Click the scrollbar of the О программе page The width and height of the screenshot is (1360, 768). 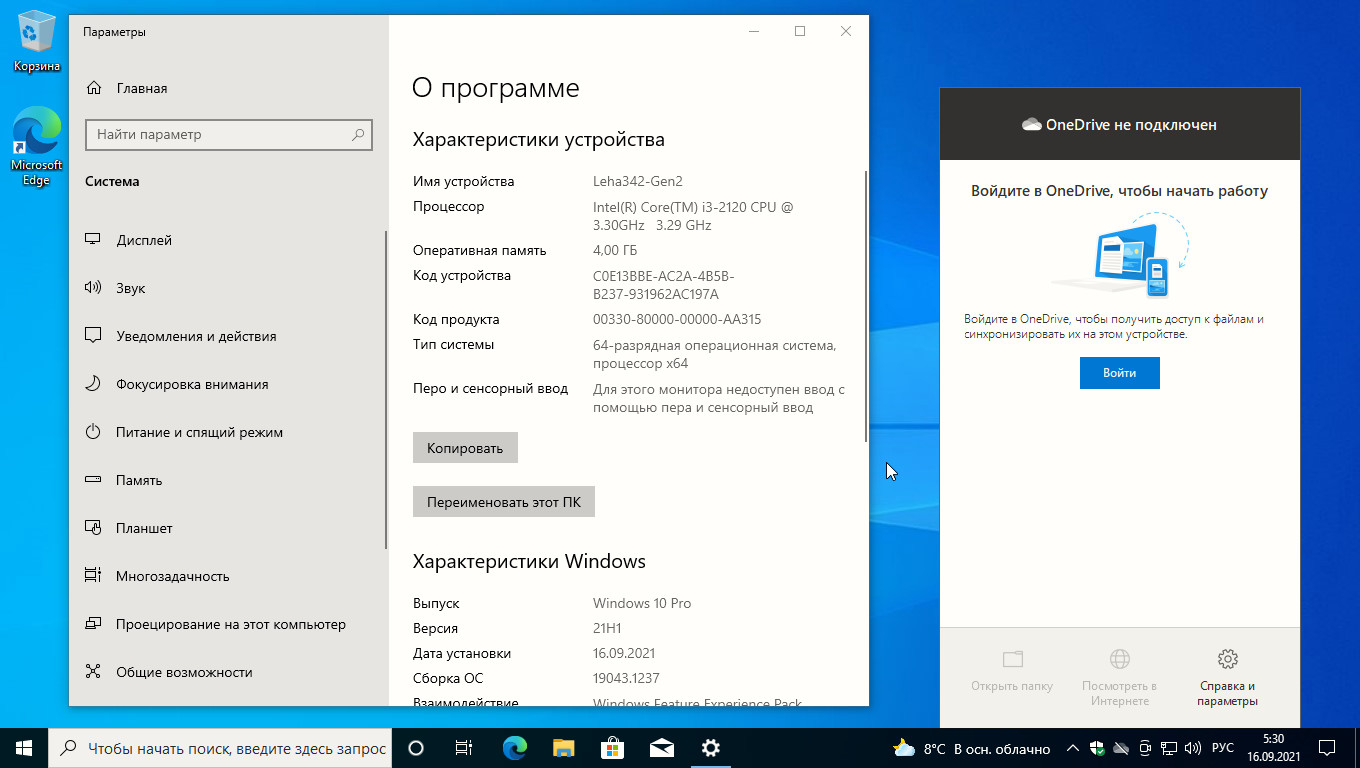866,306
